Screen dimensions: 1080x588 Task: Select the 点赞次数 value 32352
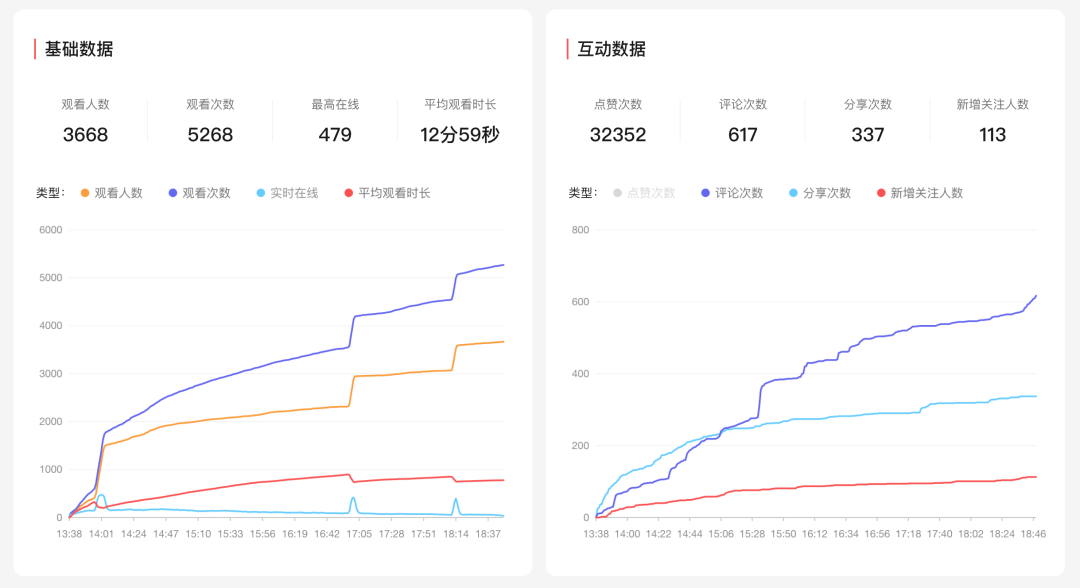(618, 134)
